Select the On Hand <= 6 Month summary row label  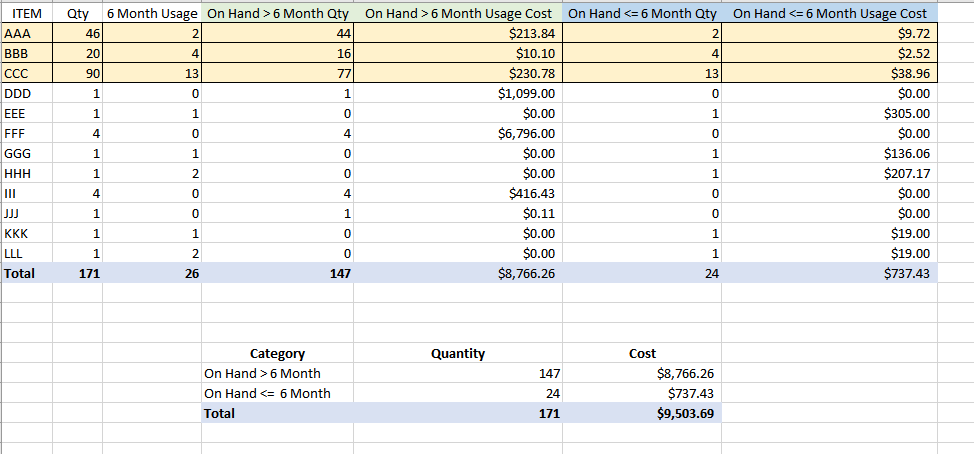(278, 393)
